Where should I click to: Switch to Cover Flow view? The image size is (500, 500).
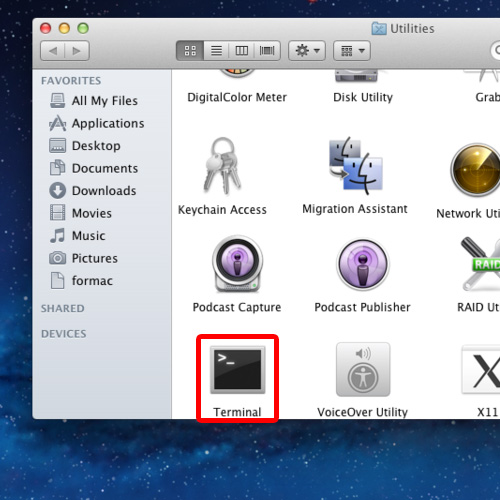coord(267,51)
